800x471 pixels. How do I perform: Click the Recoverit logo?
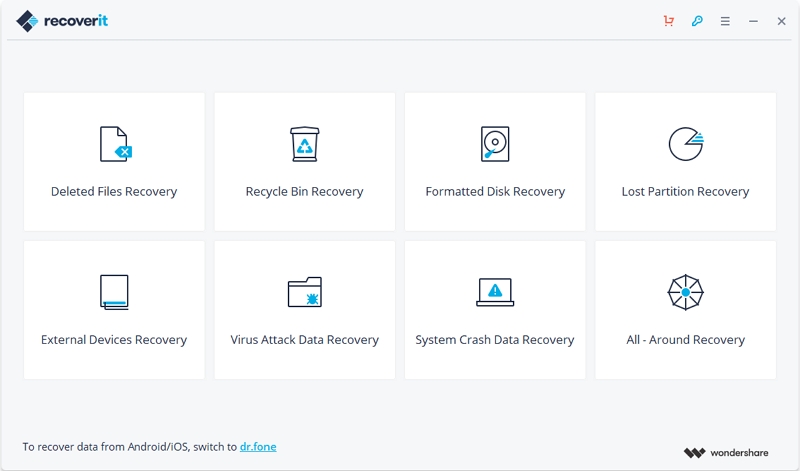click(62, 21)
